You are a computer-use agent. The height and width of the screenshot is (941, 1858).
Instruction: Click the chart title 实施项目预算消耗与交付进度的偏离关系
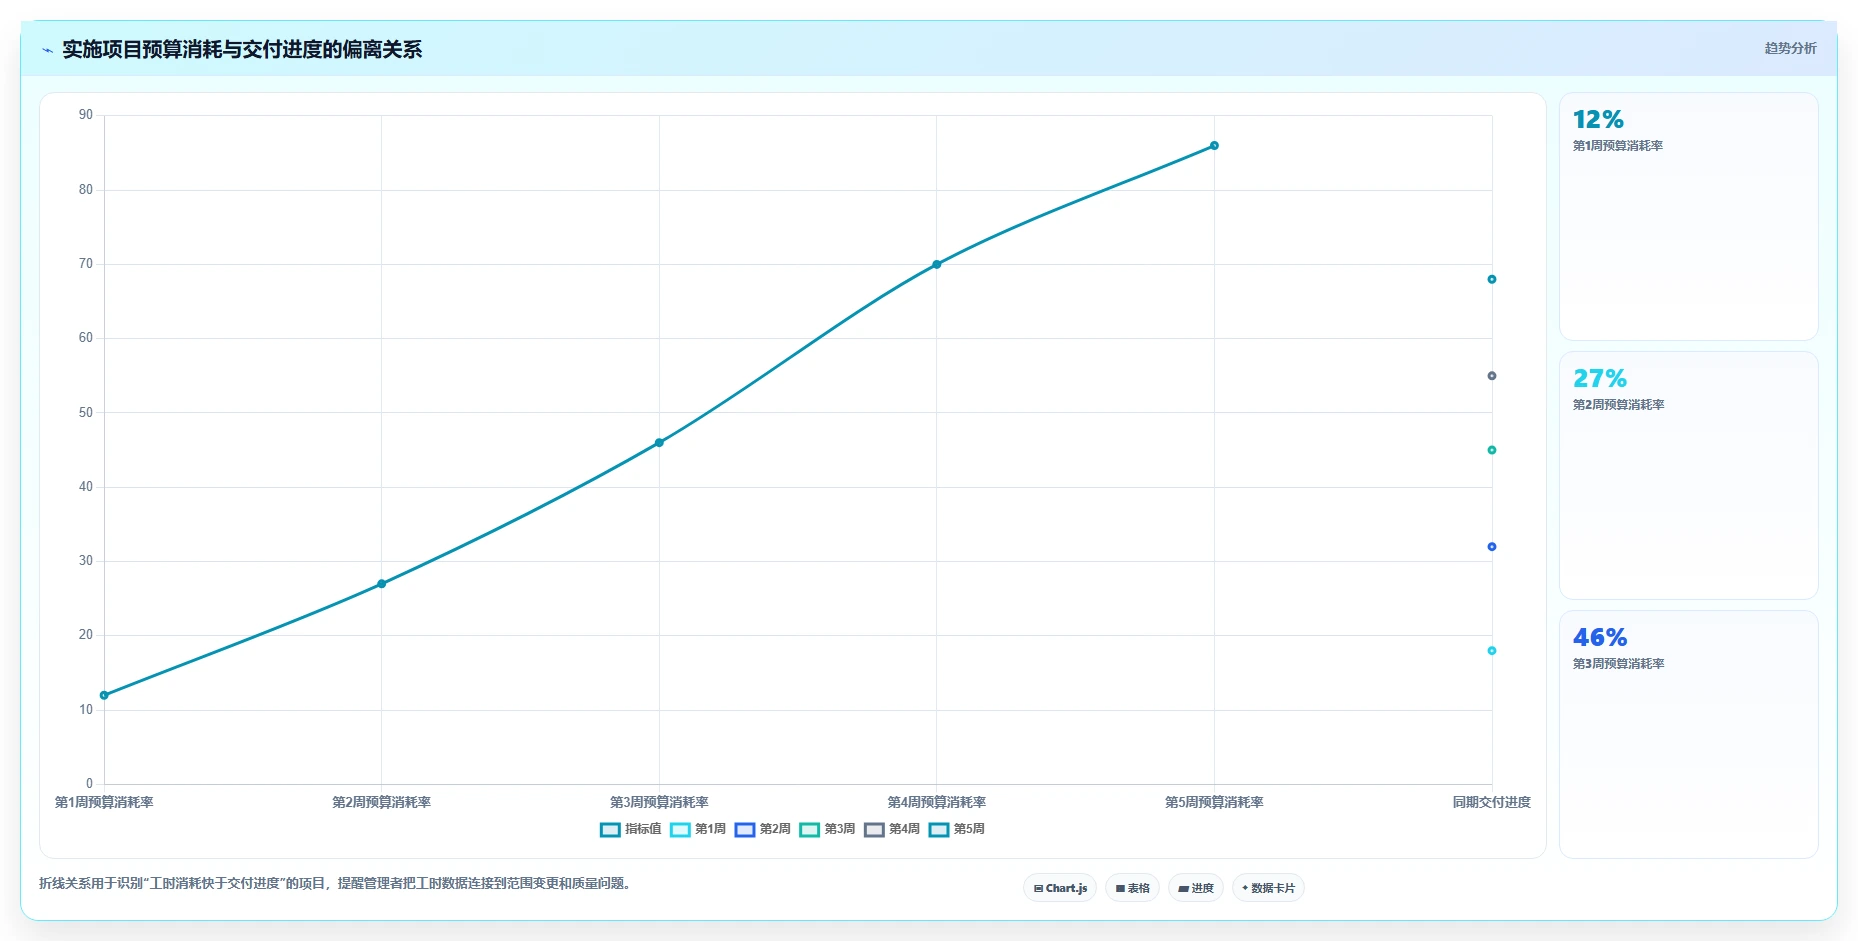[x=242, y=50]
